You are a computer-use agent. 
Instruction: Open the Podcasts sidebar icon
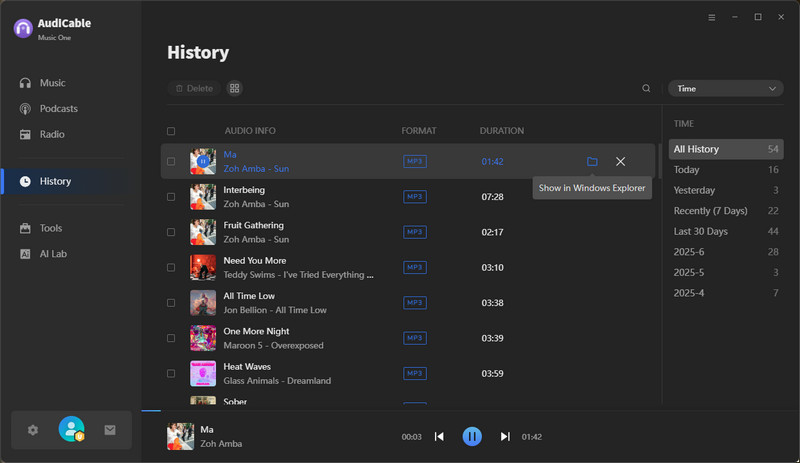coord(25,109)
